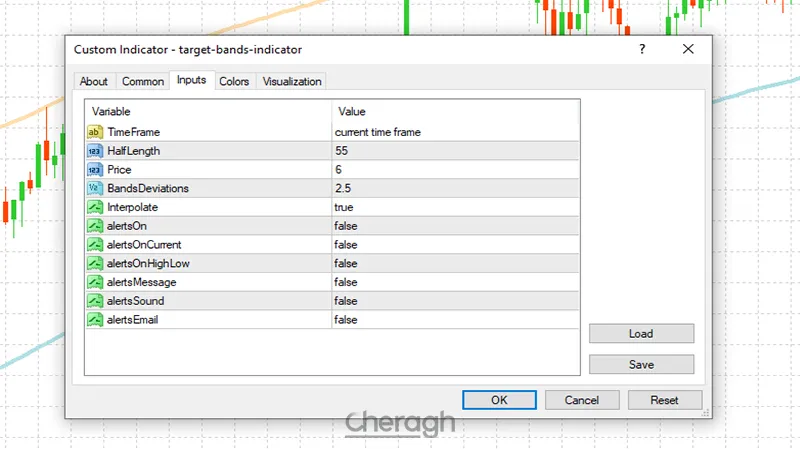Select the HalfLength value 55 field
Viewport: 800px width, 450px height.
coord(455,151)
